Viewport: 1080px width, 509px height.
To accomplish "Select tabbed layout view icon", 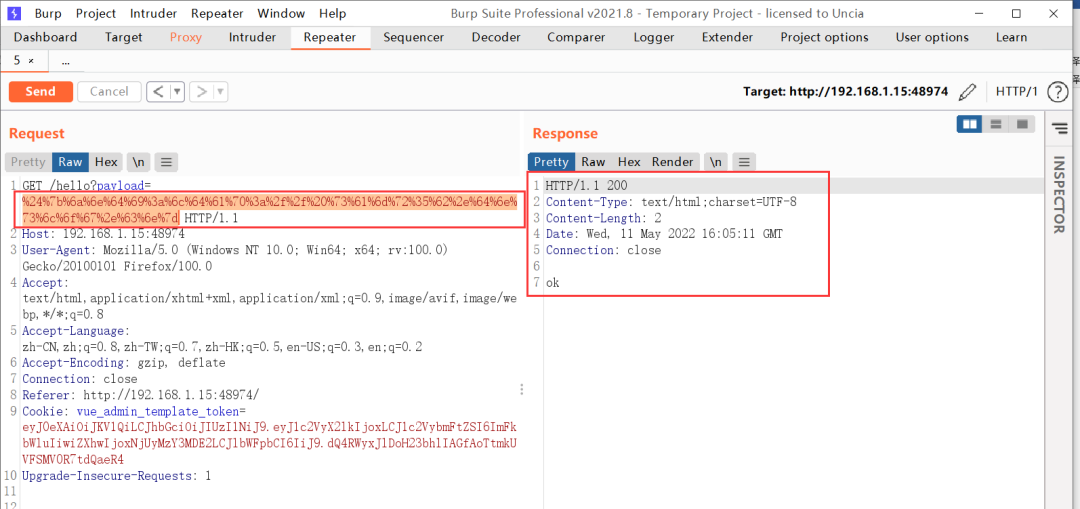I will coord(1021,124).
